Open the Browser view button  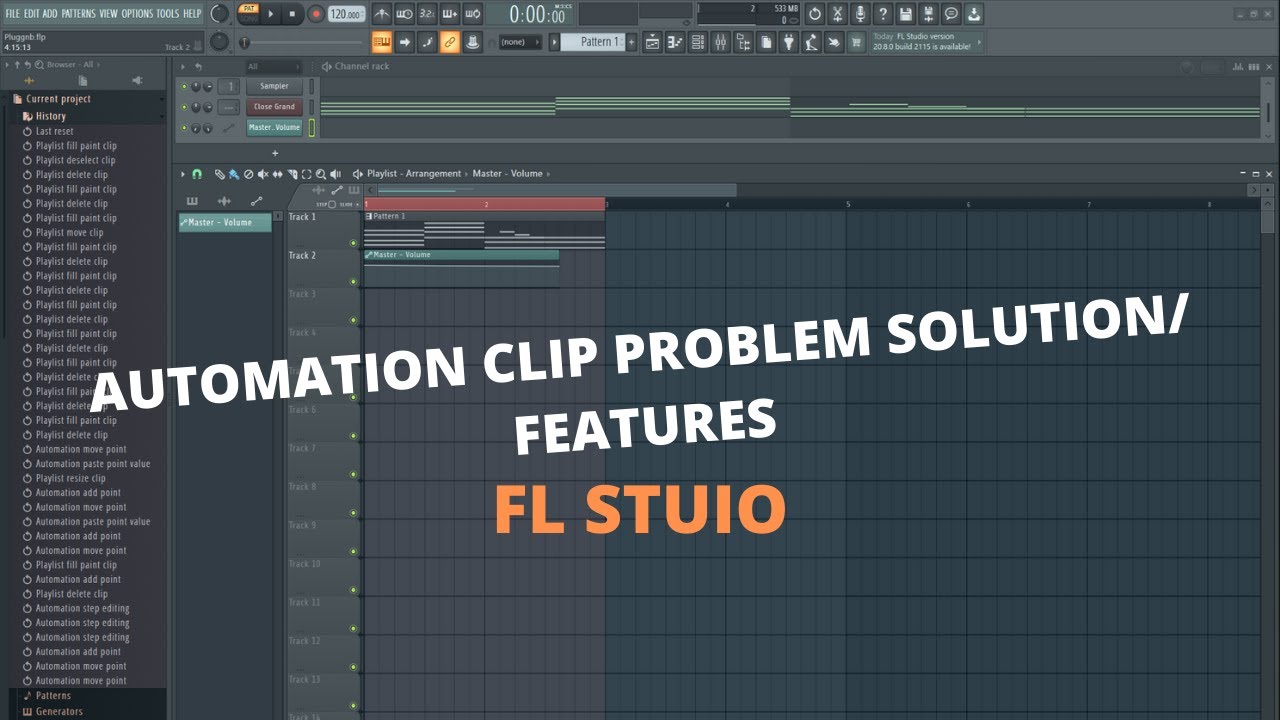tap(743, 42)
